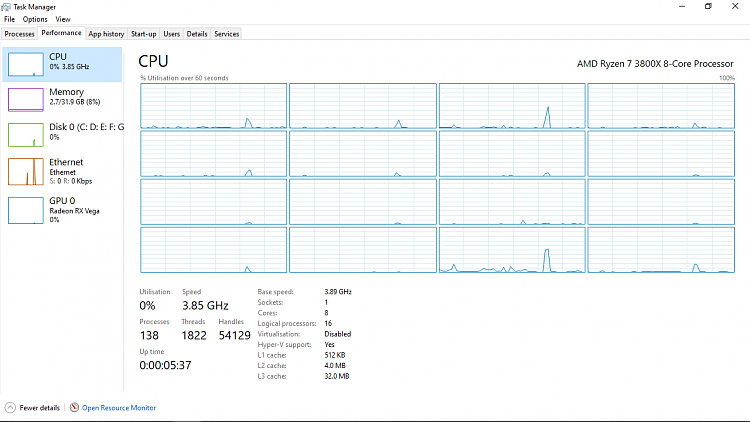
Task: Click the CPU heading in main panel
Action: click(x=153, y=61)
